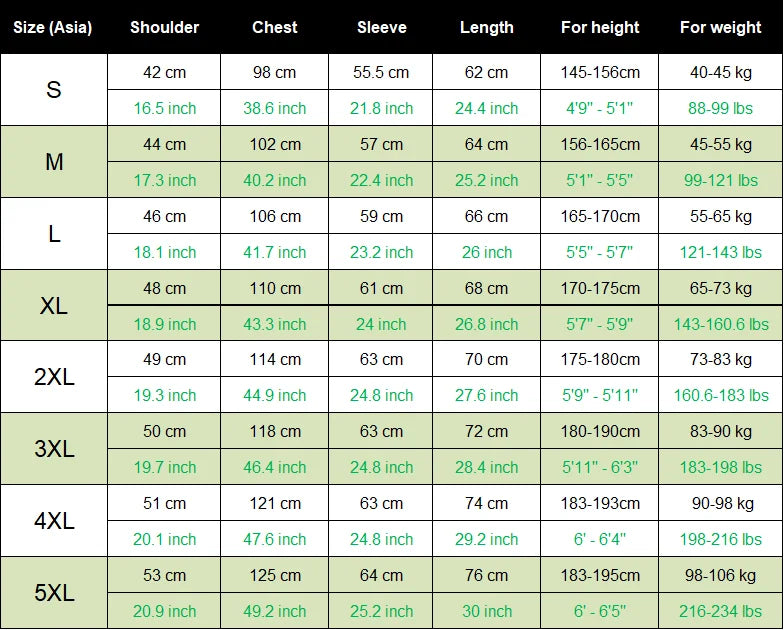Click the Length column header
Screen dimensions: 784x630
point(486,28)
